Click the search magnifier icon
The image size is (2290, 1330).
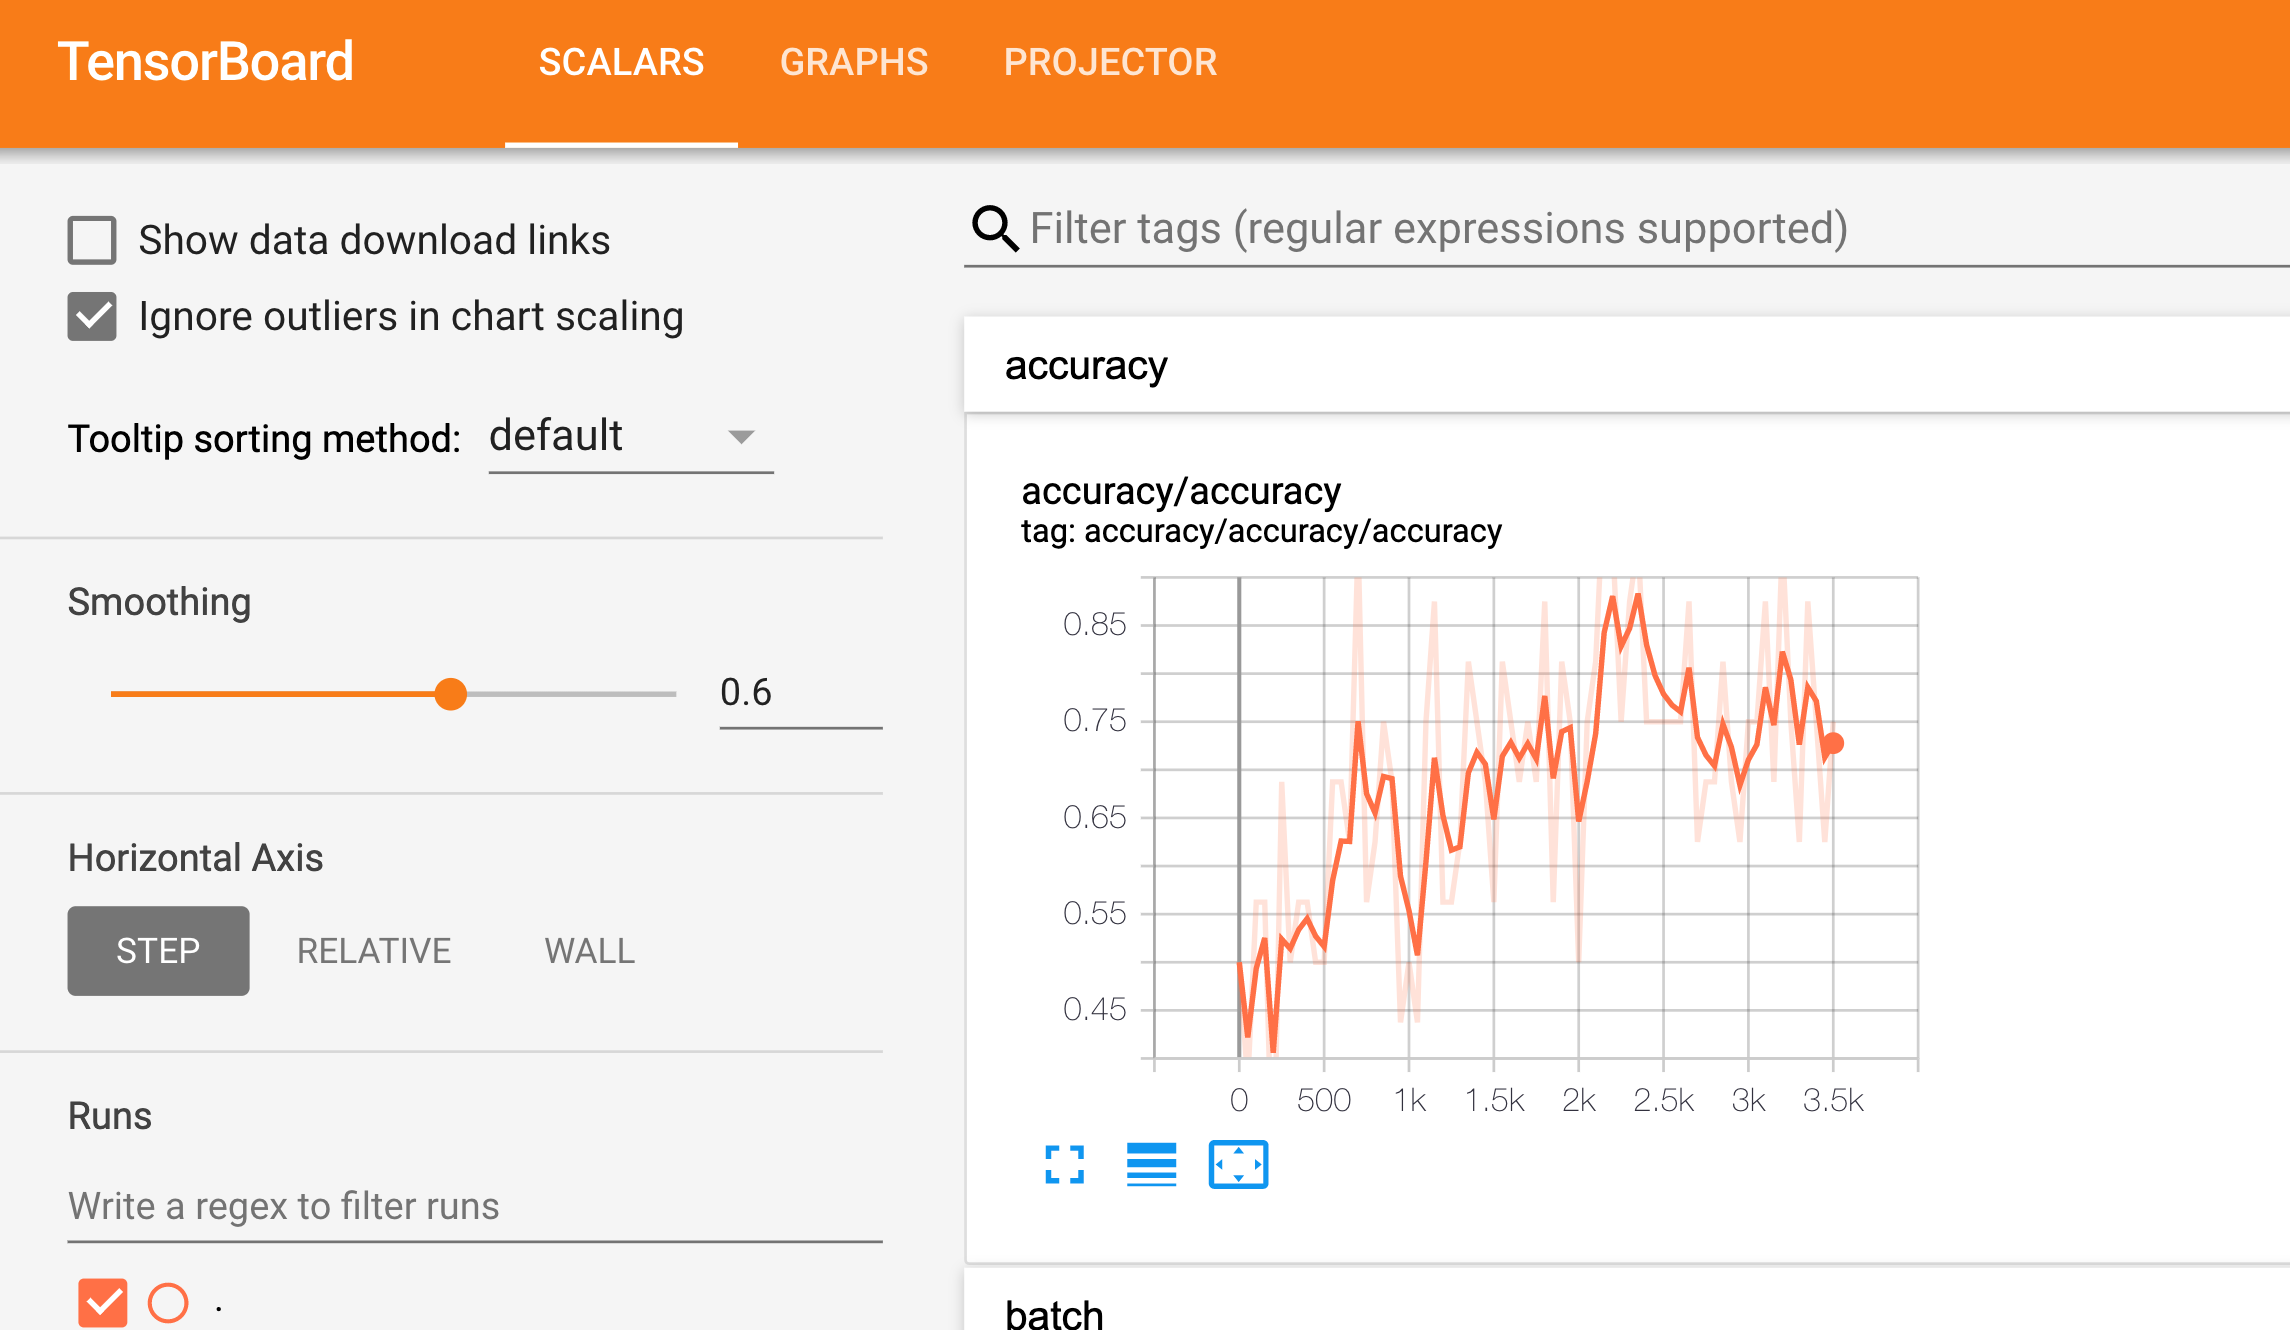pyautogui.click(x=995, y=228)
